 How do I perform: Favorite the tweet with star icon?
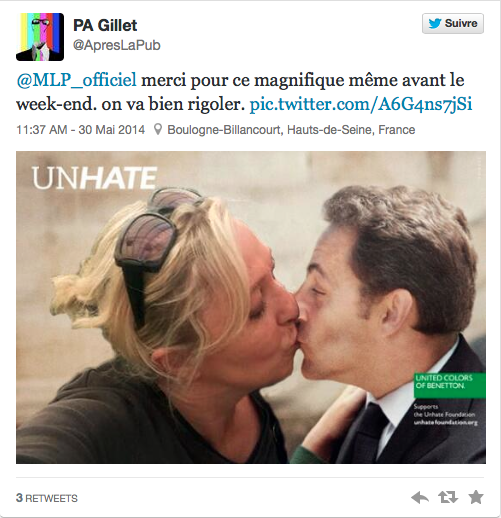click(x=476, y=497)
